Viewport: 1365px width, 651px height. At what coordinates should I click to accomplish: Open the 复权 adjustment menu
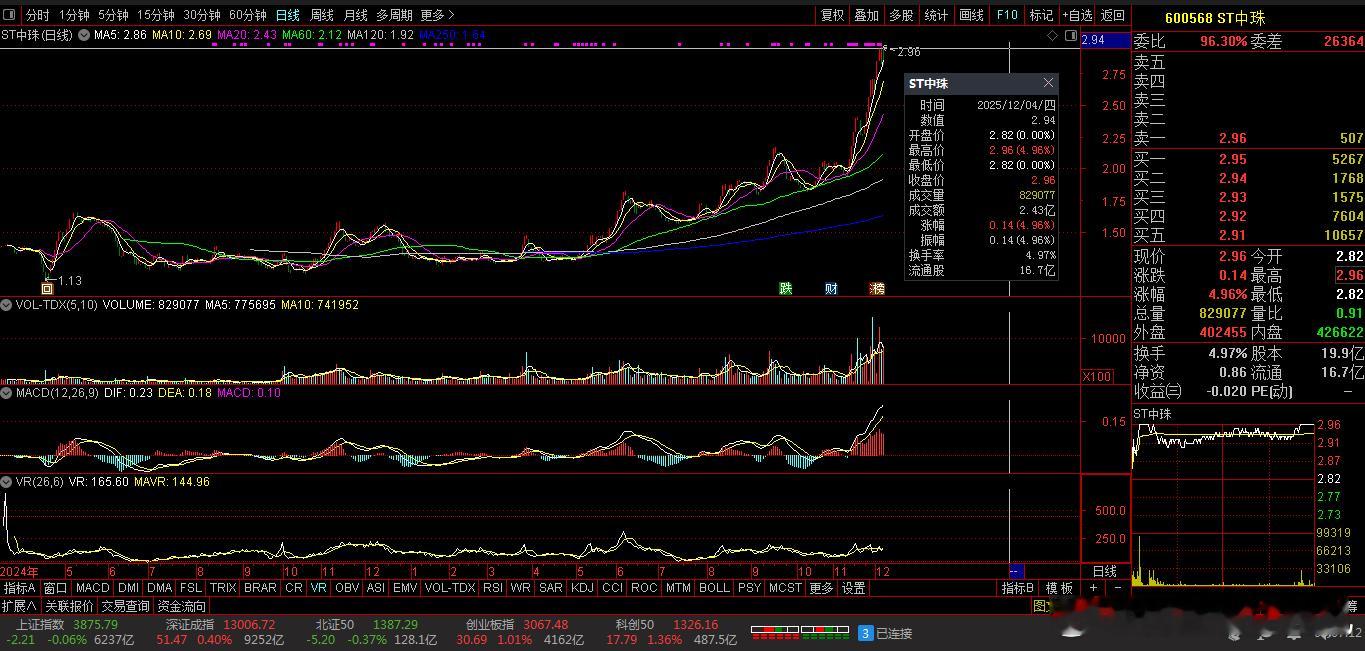(832, 15)
